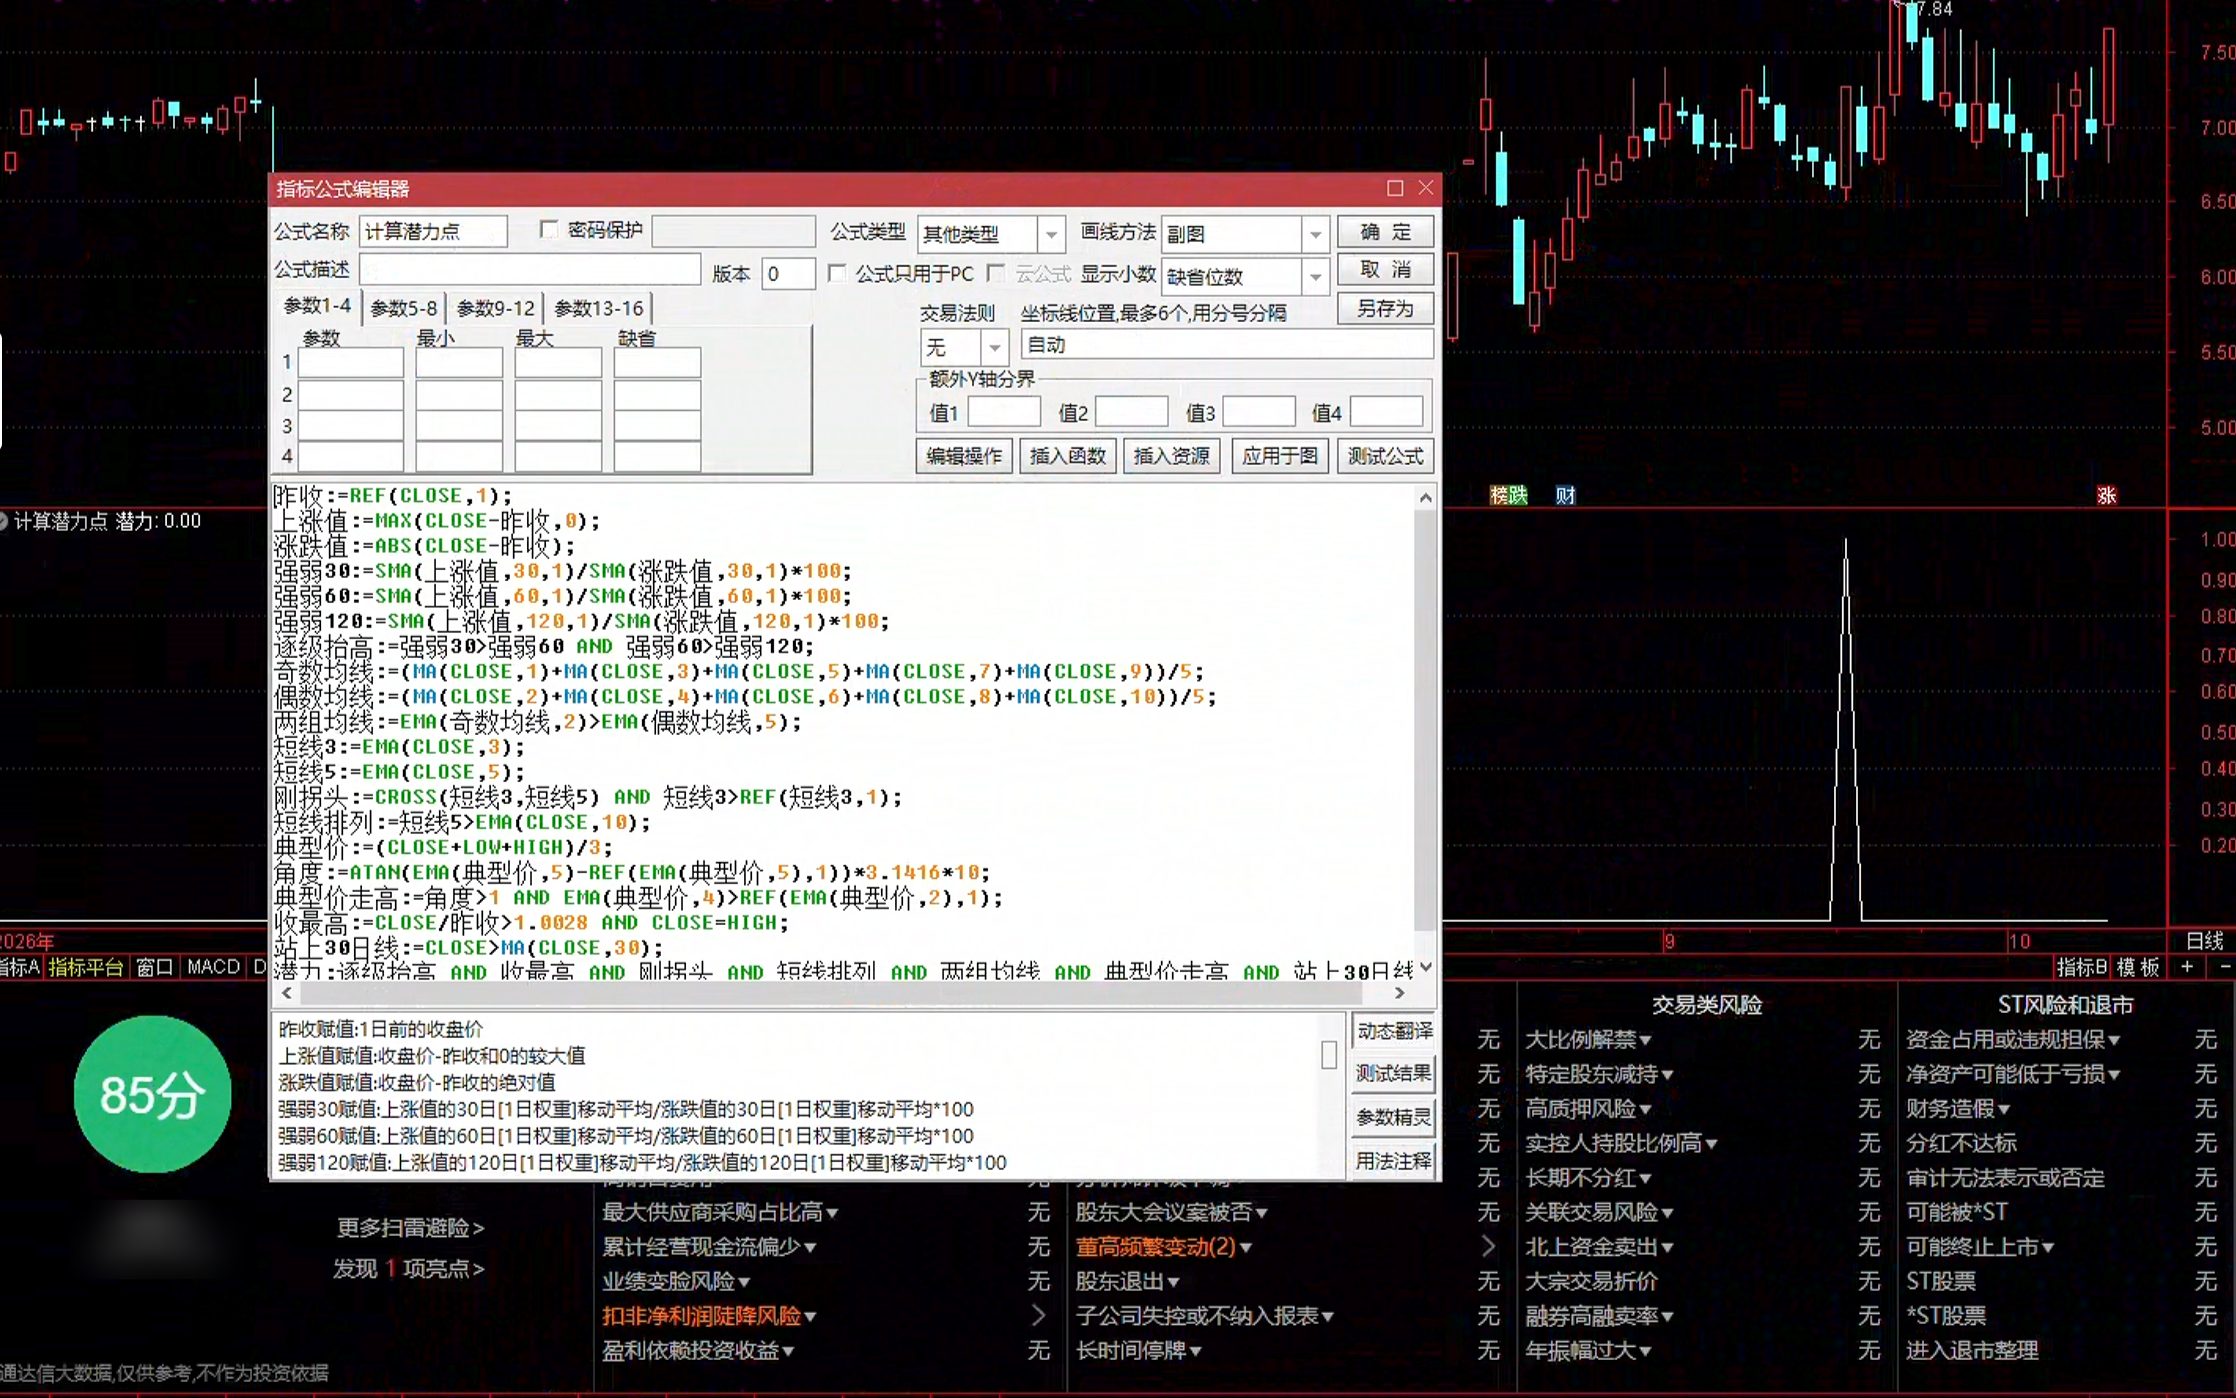This screenshot has width=2236, height=1398.
Task: Select the MACD indicator tab
Action: click(214, 967)
